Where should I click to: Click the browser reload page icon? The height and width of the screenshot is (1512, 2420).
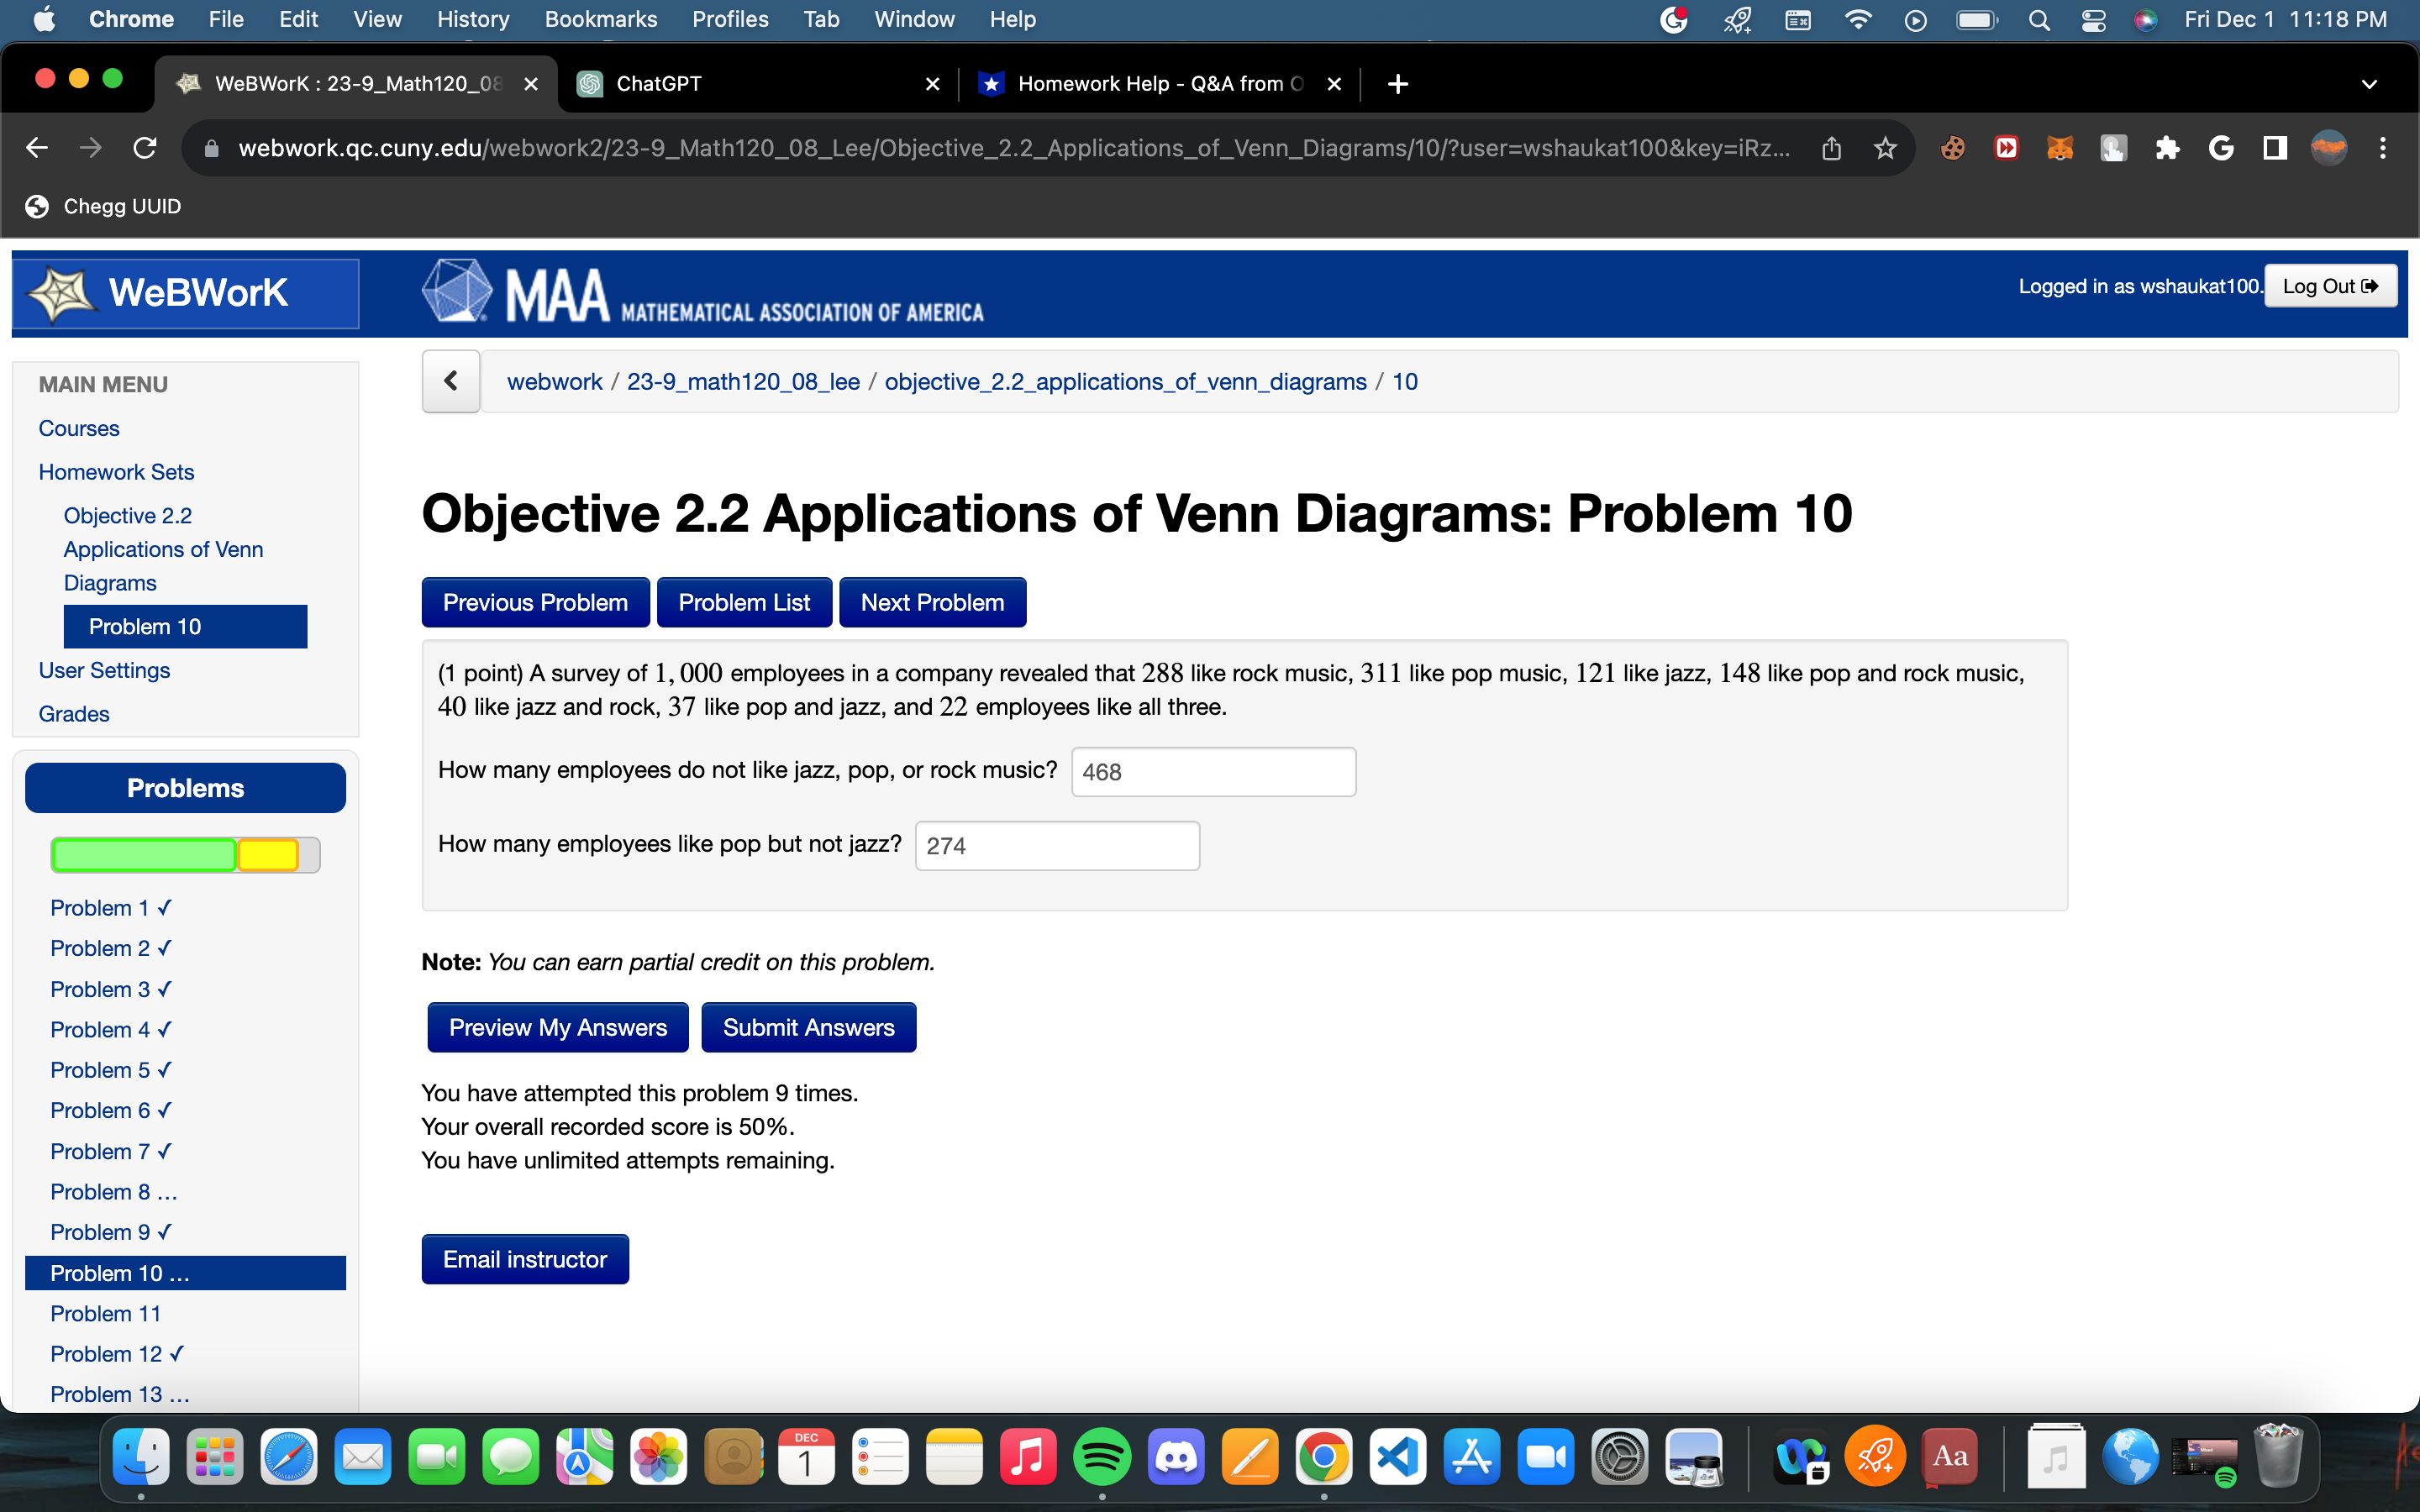(145, 148)
